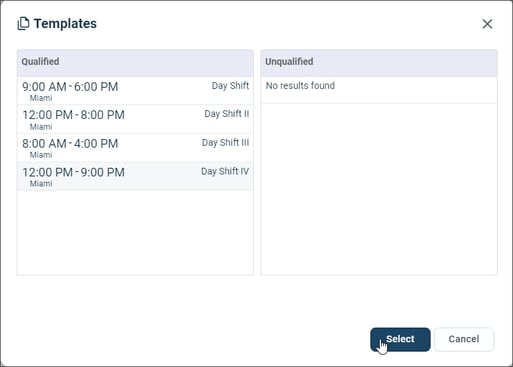Click Miami under the 9:00 AM shift

pos(41,98)
